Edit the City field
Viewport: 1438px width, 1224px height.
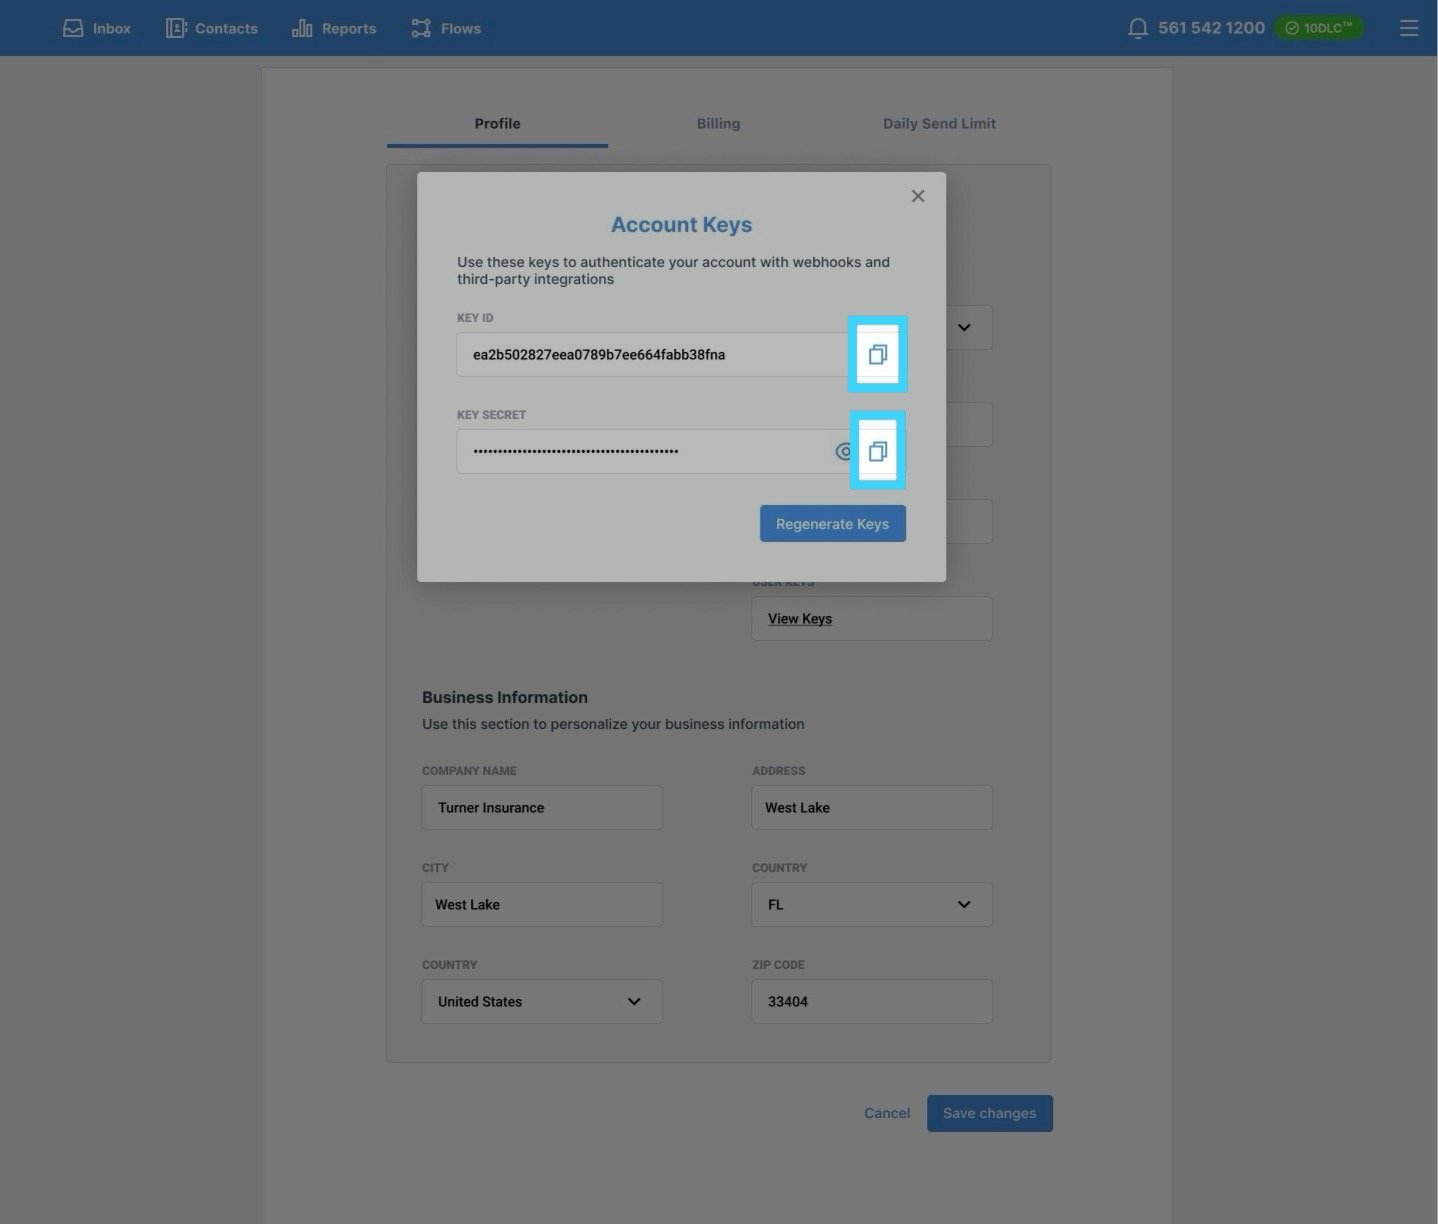(x=542, y=904)
